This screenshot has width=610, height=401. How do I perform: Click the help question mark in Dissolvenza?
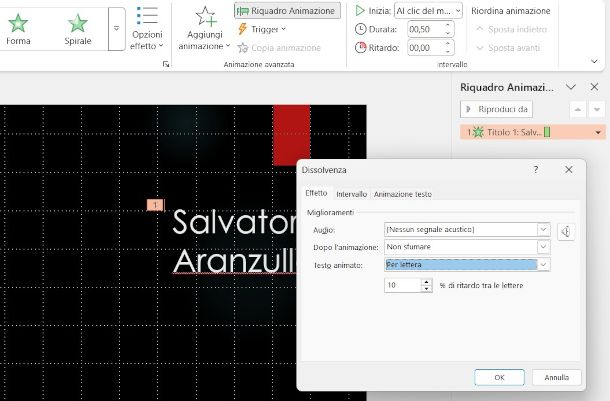(536, 170)
